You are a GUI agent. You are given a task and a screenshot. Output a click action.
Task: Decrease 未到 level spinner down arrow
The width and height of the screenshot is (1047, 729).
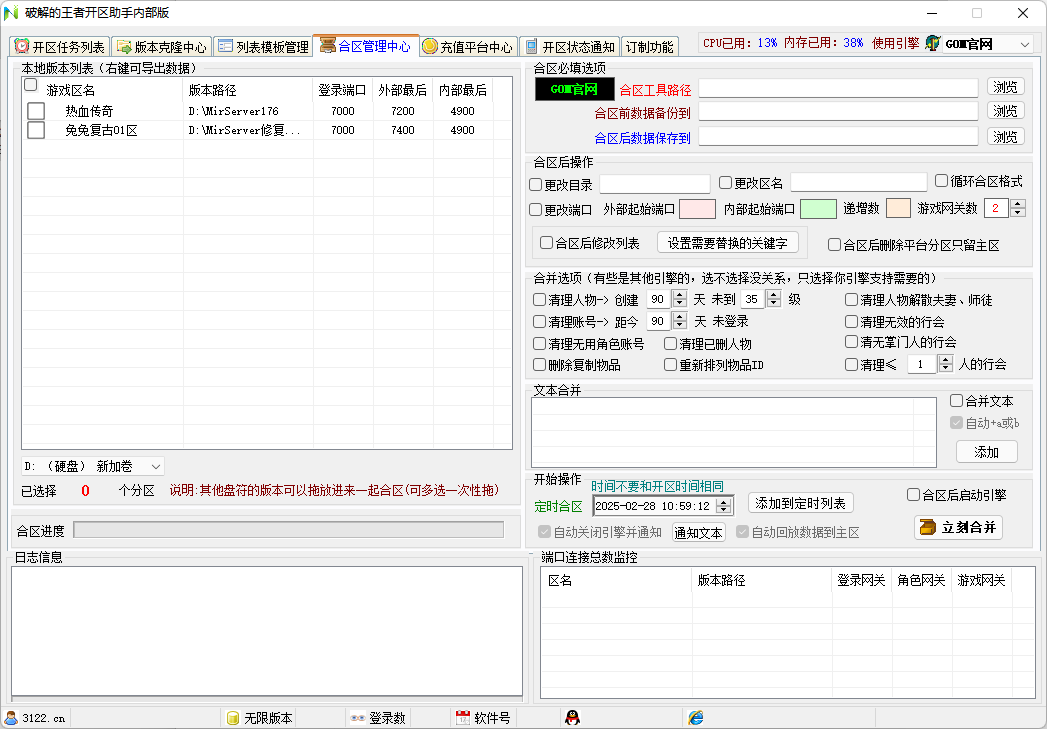pos(774,304)
